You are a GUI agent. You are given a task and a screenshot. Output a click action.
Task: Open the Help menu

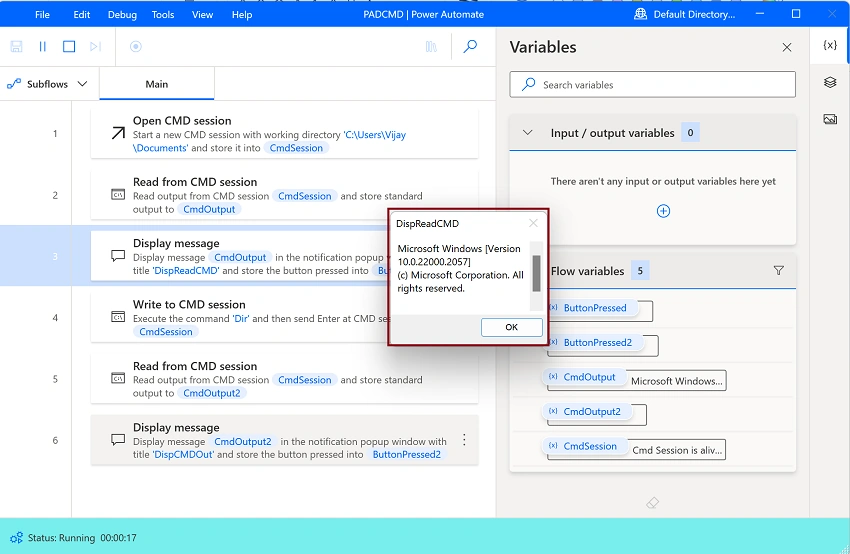(242, 15)
